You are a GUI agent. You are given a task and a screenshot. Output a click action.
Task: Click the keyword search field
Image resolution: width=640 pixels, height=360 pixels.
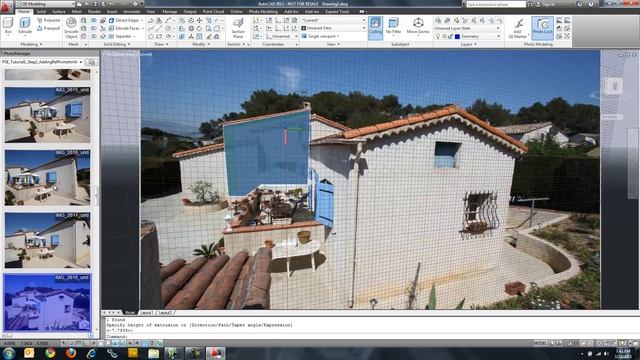(496, 4)
